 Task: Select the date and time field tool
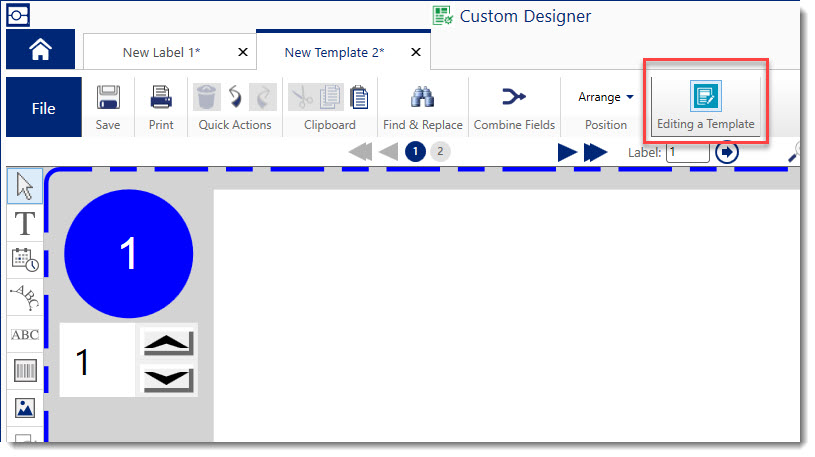[25, 260]
